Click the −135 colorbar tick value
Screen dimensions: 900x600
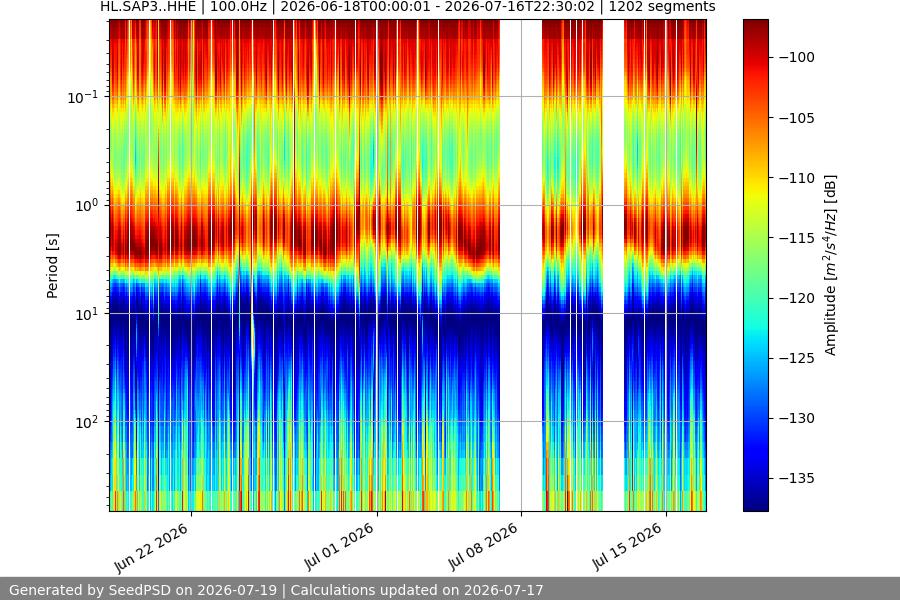[x=797, y=478]
